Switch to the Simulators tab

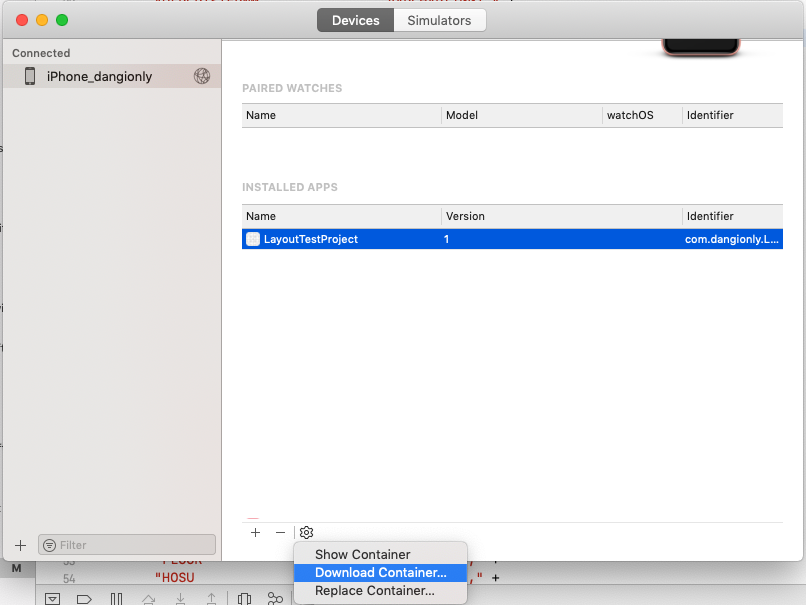439,21
